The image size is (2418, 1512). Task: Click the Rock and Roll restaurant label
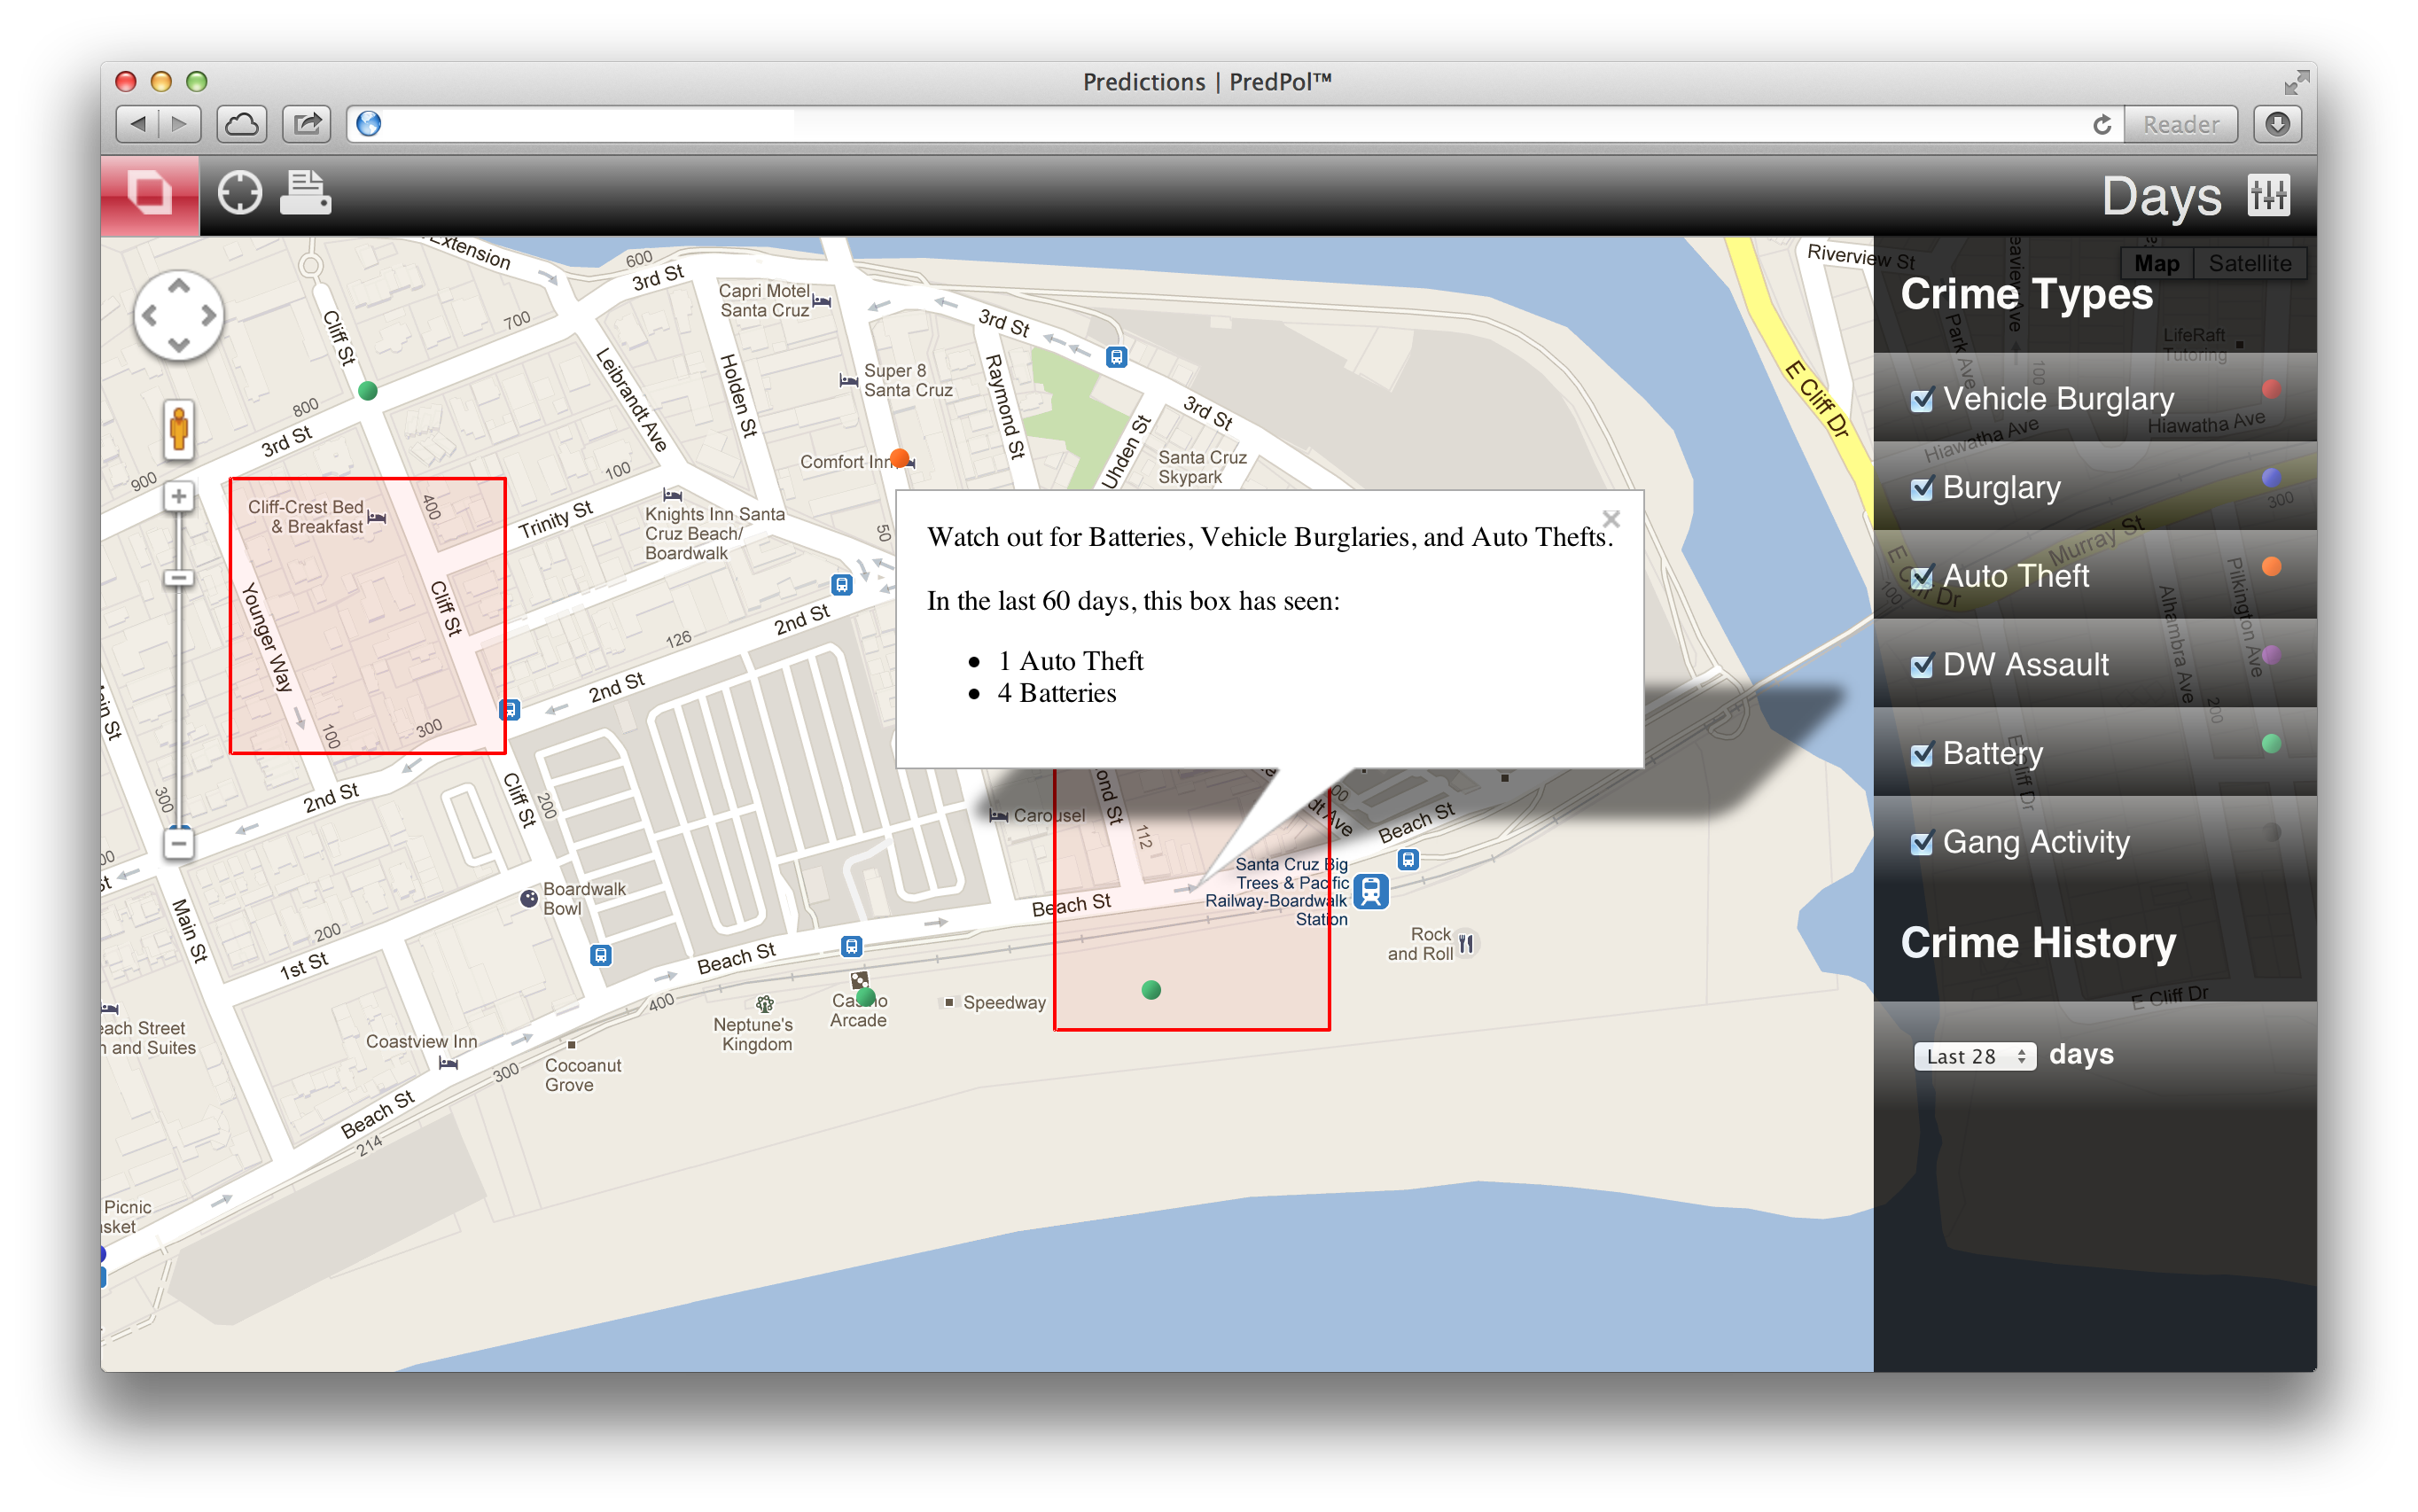pos(1420,944)
